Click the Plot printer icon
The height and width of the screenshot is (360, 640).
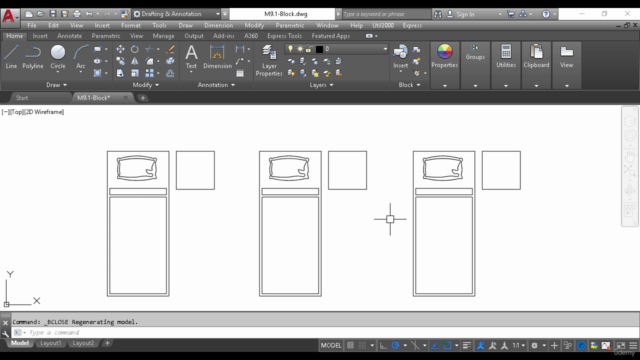tap(77, 14)
